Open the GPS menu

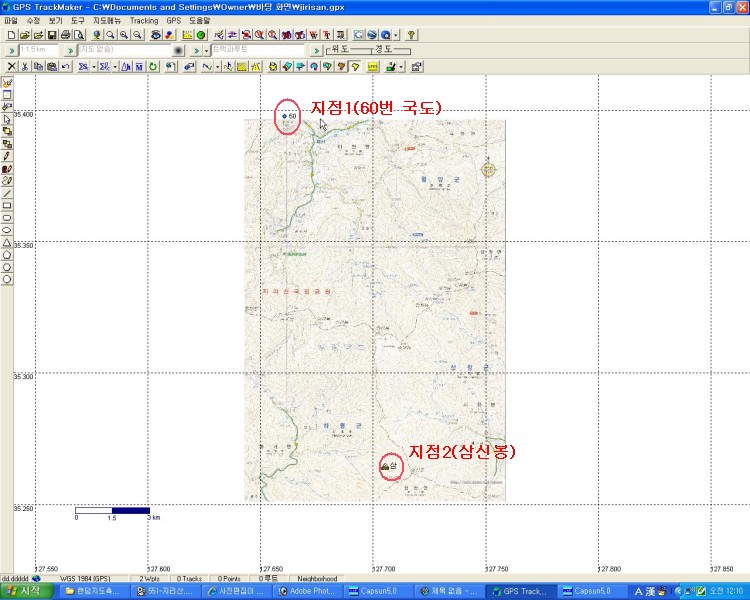(x=174, y=21)
